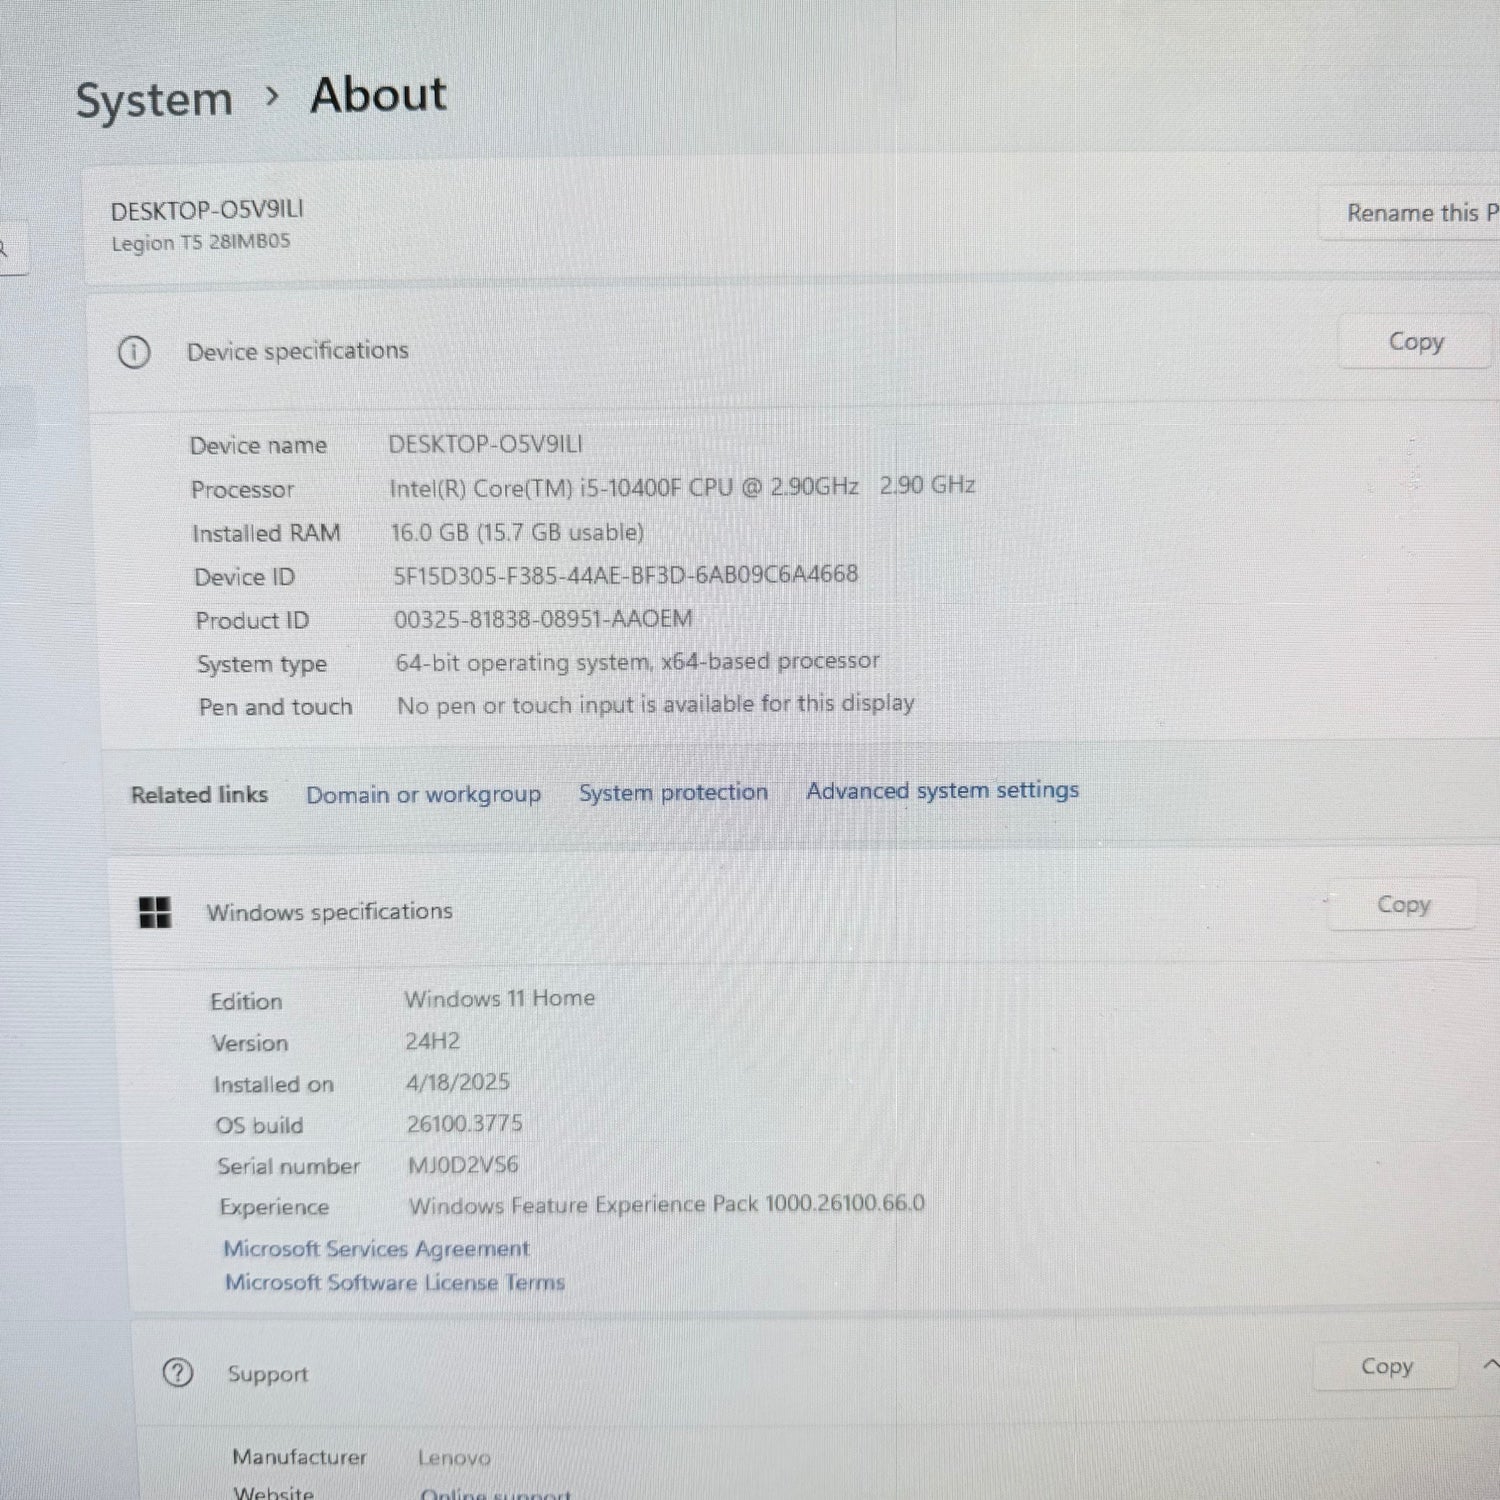Select the Edition value Windows 11 Home

click(499, 998)
